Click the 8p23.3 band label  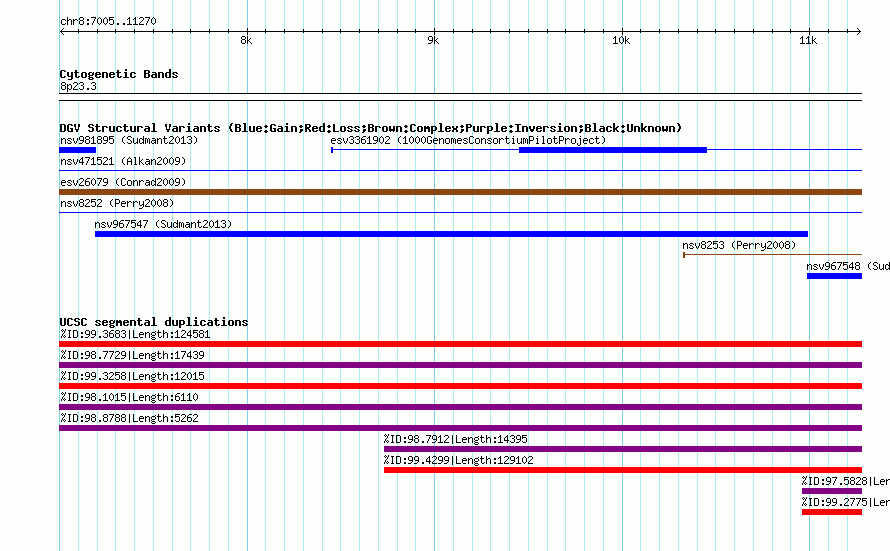click(x=78, y=86)
